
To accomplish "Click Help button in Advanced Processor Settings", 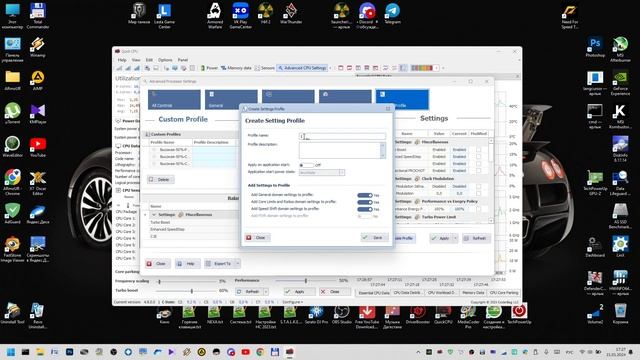I will tap(187, 264).
